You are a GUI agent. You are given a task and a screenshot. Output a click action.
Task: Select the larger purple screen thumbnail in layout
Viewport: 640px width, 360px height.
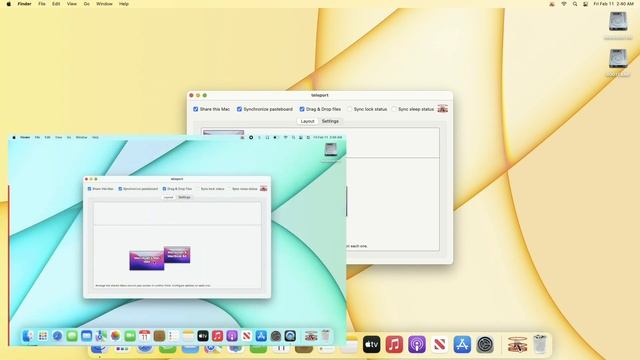[x=147, y=260]
